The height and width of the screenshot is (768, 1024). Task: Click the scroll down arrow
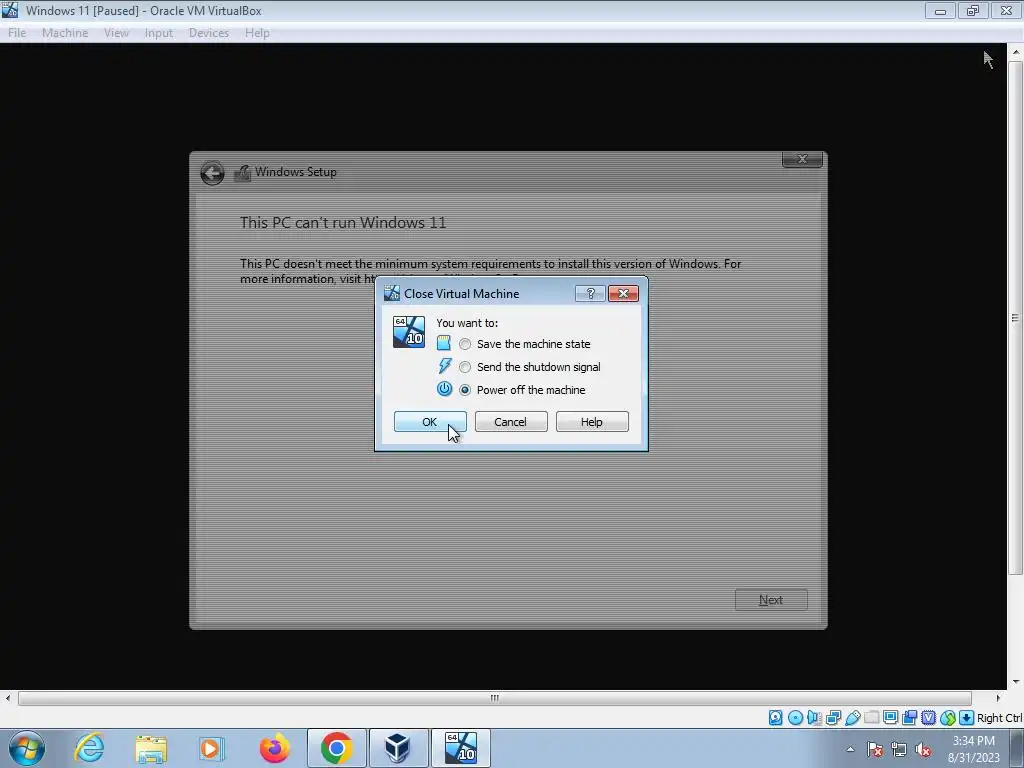coord(1016,682)
